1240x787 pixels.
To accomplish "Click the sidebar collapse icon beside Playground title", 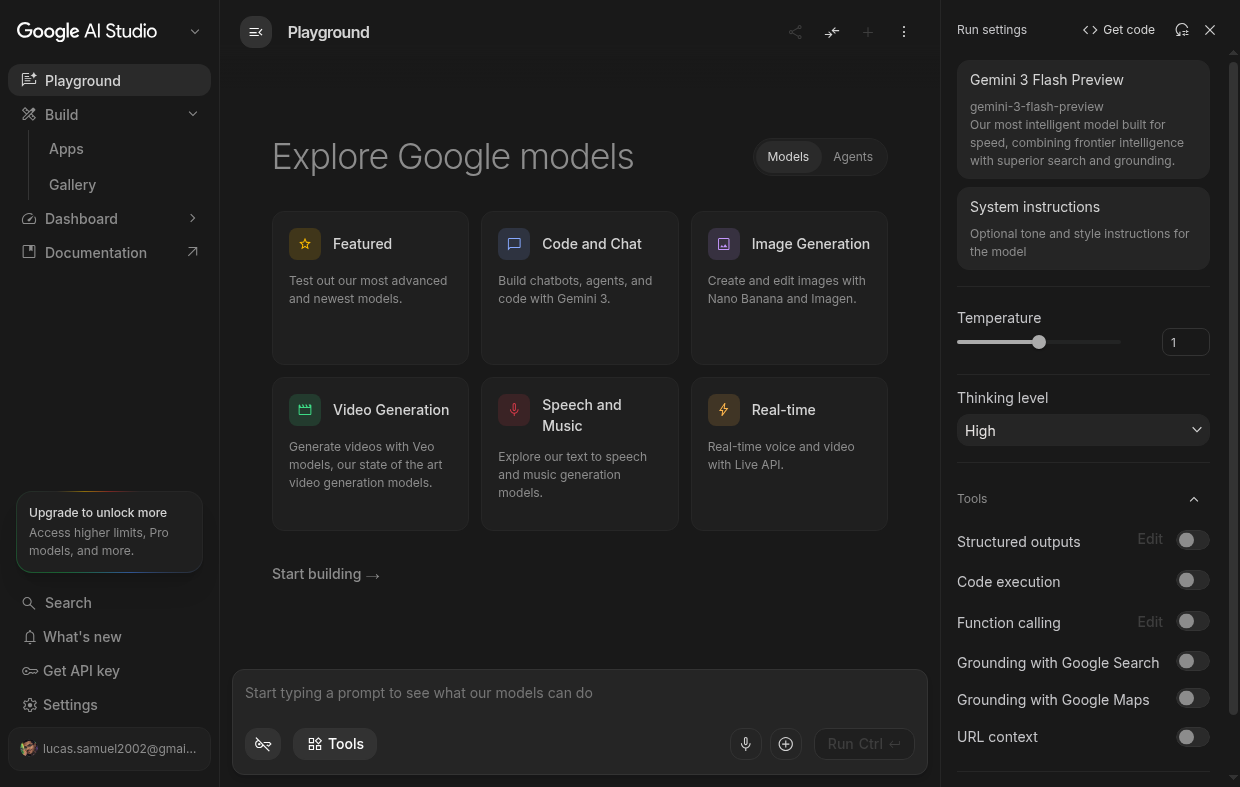I will (x=256, y=32).
